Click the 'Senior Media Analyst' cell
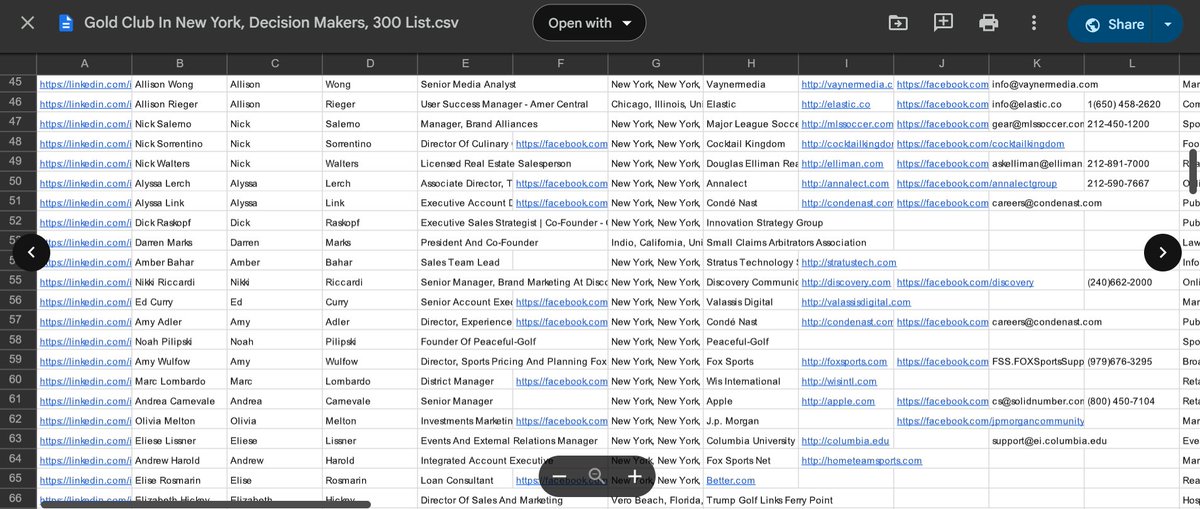The width and height of the screenshot is (1200, 509). pyautogui.click(x=465, y=85)
